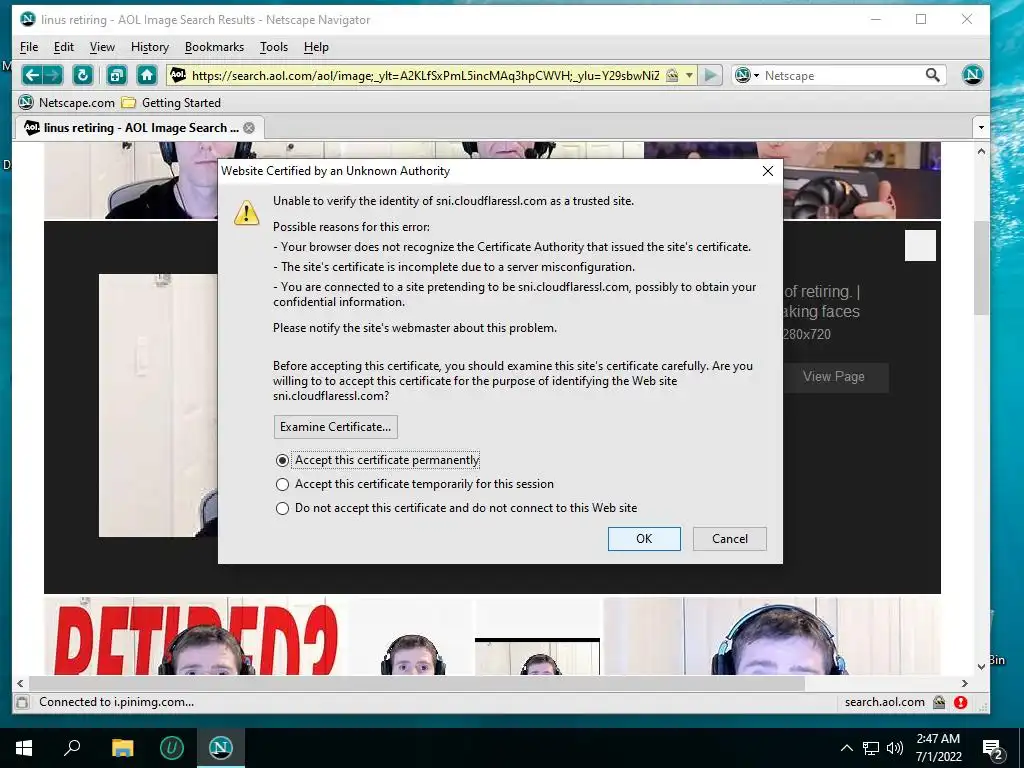Screen dimensions: 1024x768
Task: Close the Unknown Authority dialog
Action: click(768, 171)
